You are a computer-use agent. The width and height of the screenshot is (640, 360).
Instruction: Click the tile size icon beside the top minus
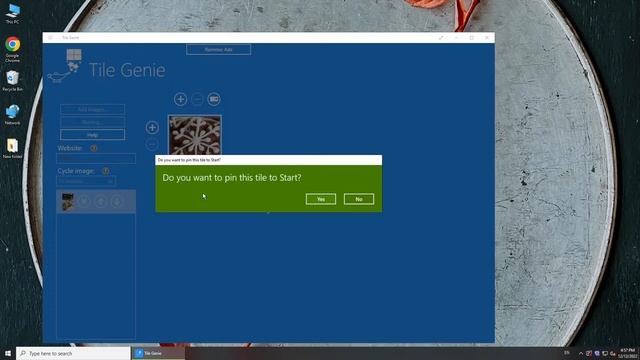click(214, 99)
